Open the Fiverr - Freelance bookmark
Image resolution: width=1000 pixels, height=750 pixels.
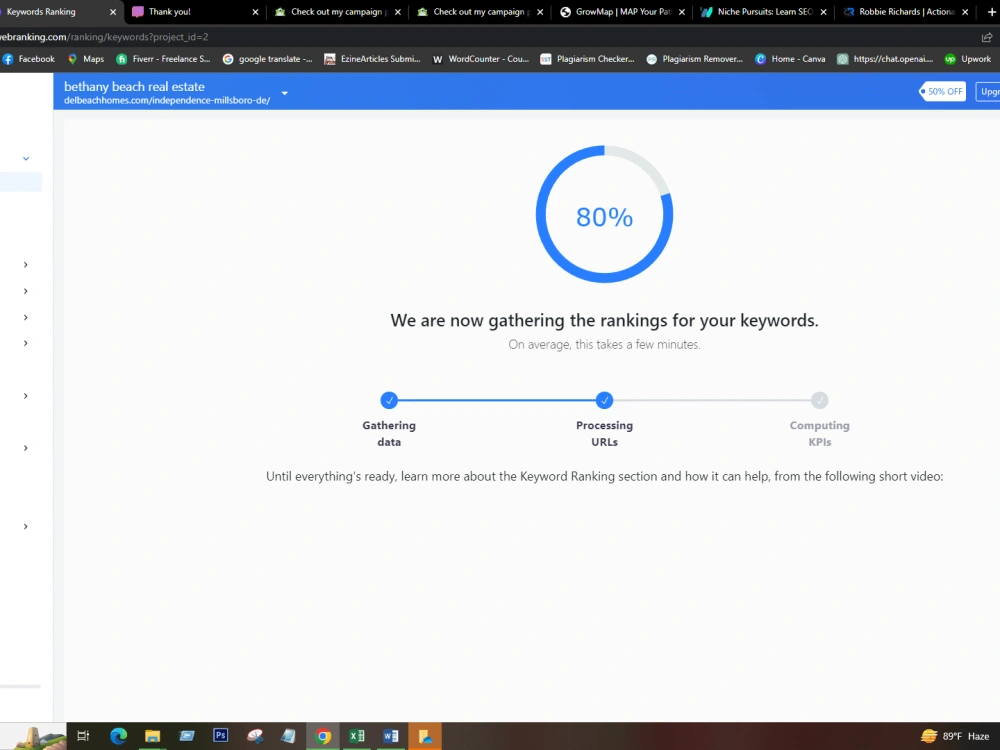163,59
